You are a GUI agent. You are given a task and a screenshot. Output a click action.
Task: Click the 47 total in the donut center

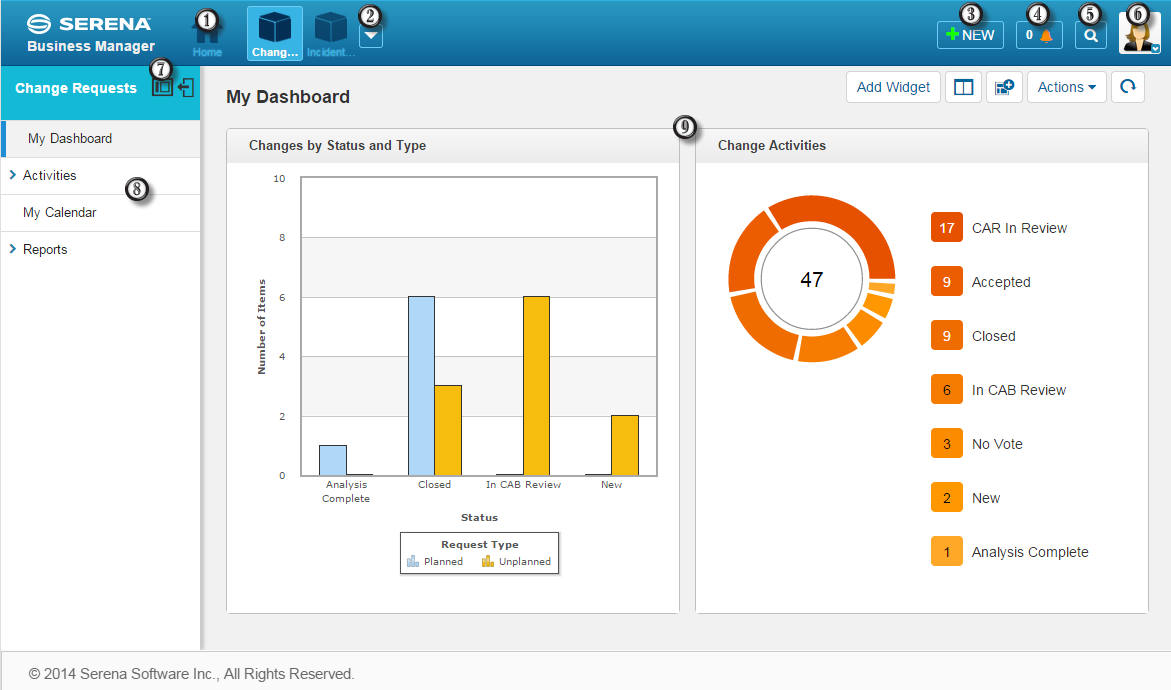[812, 279]
